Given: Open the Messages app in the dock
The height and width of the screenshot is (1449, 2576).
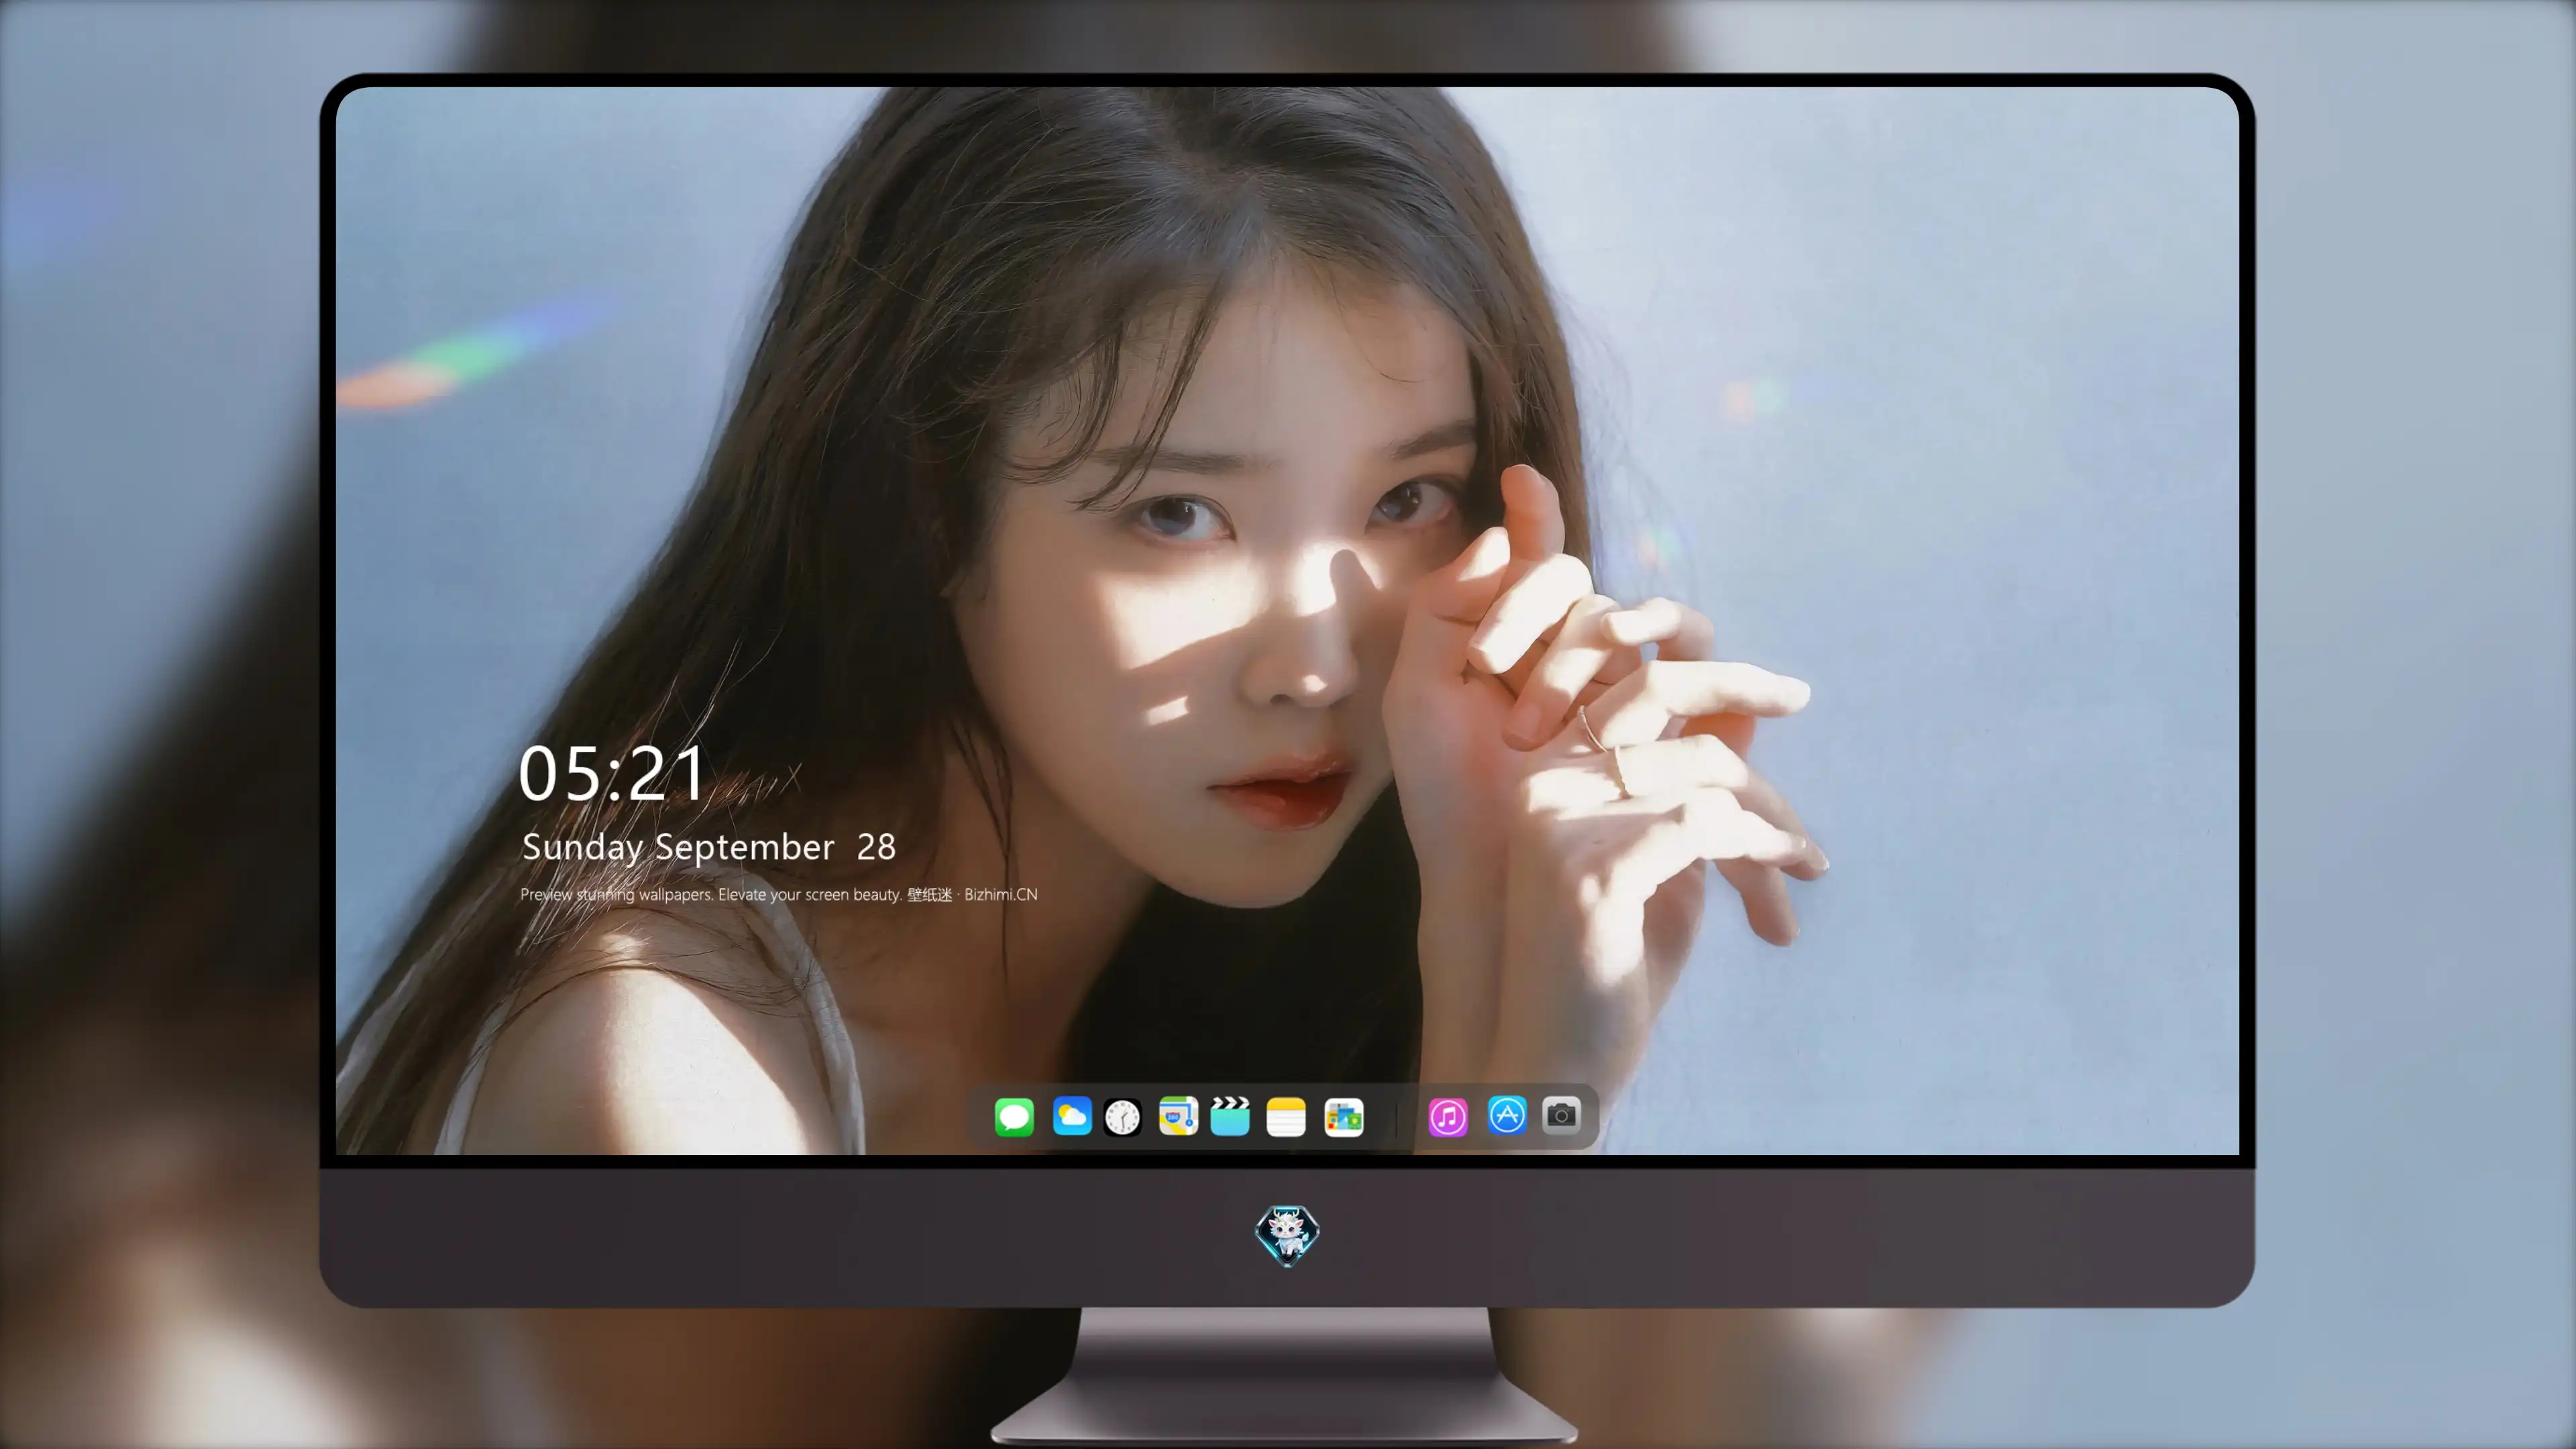Looking at the screenshot, I should point(1014,1117).
